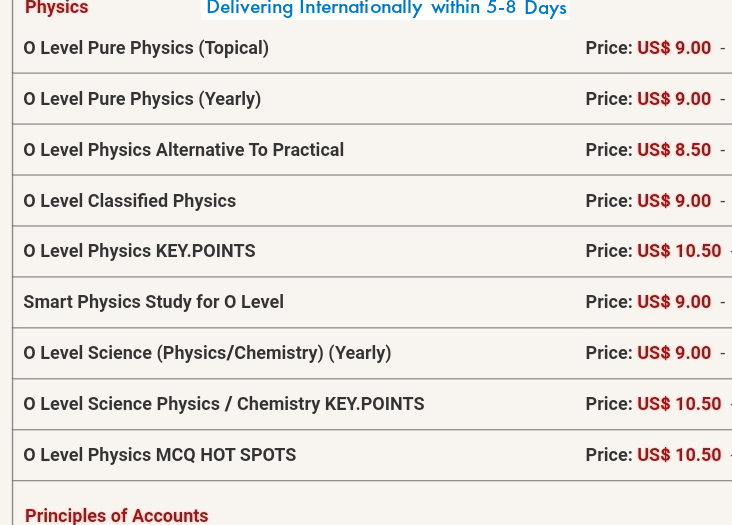Click US$ 10.50 price of MCQ HOT SPOTS
Screen dimensions: 732x525
(679, 455)
